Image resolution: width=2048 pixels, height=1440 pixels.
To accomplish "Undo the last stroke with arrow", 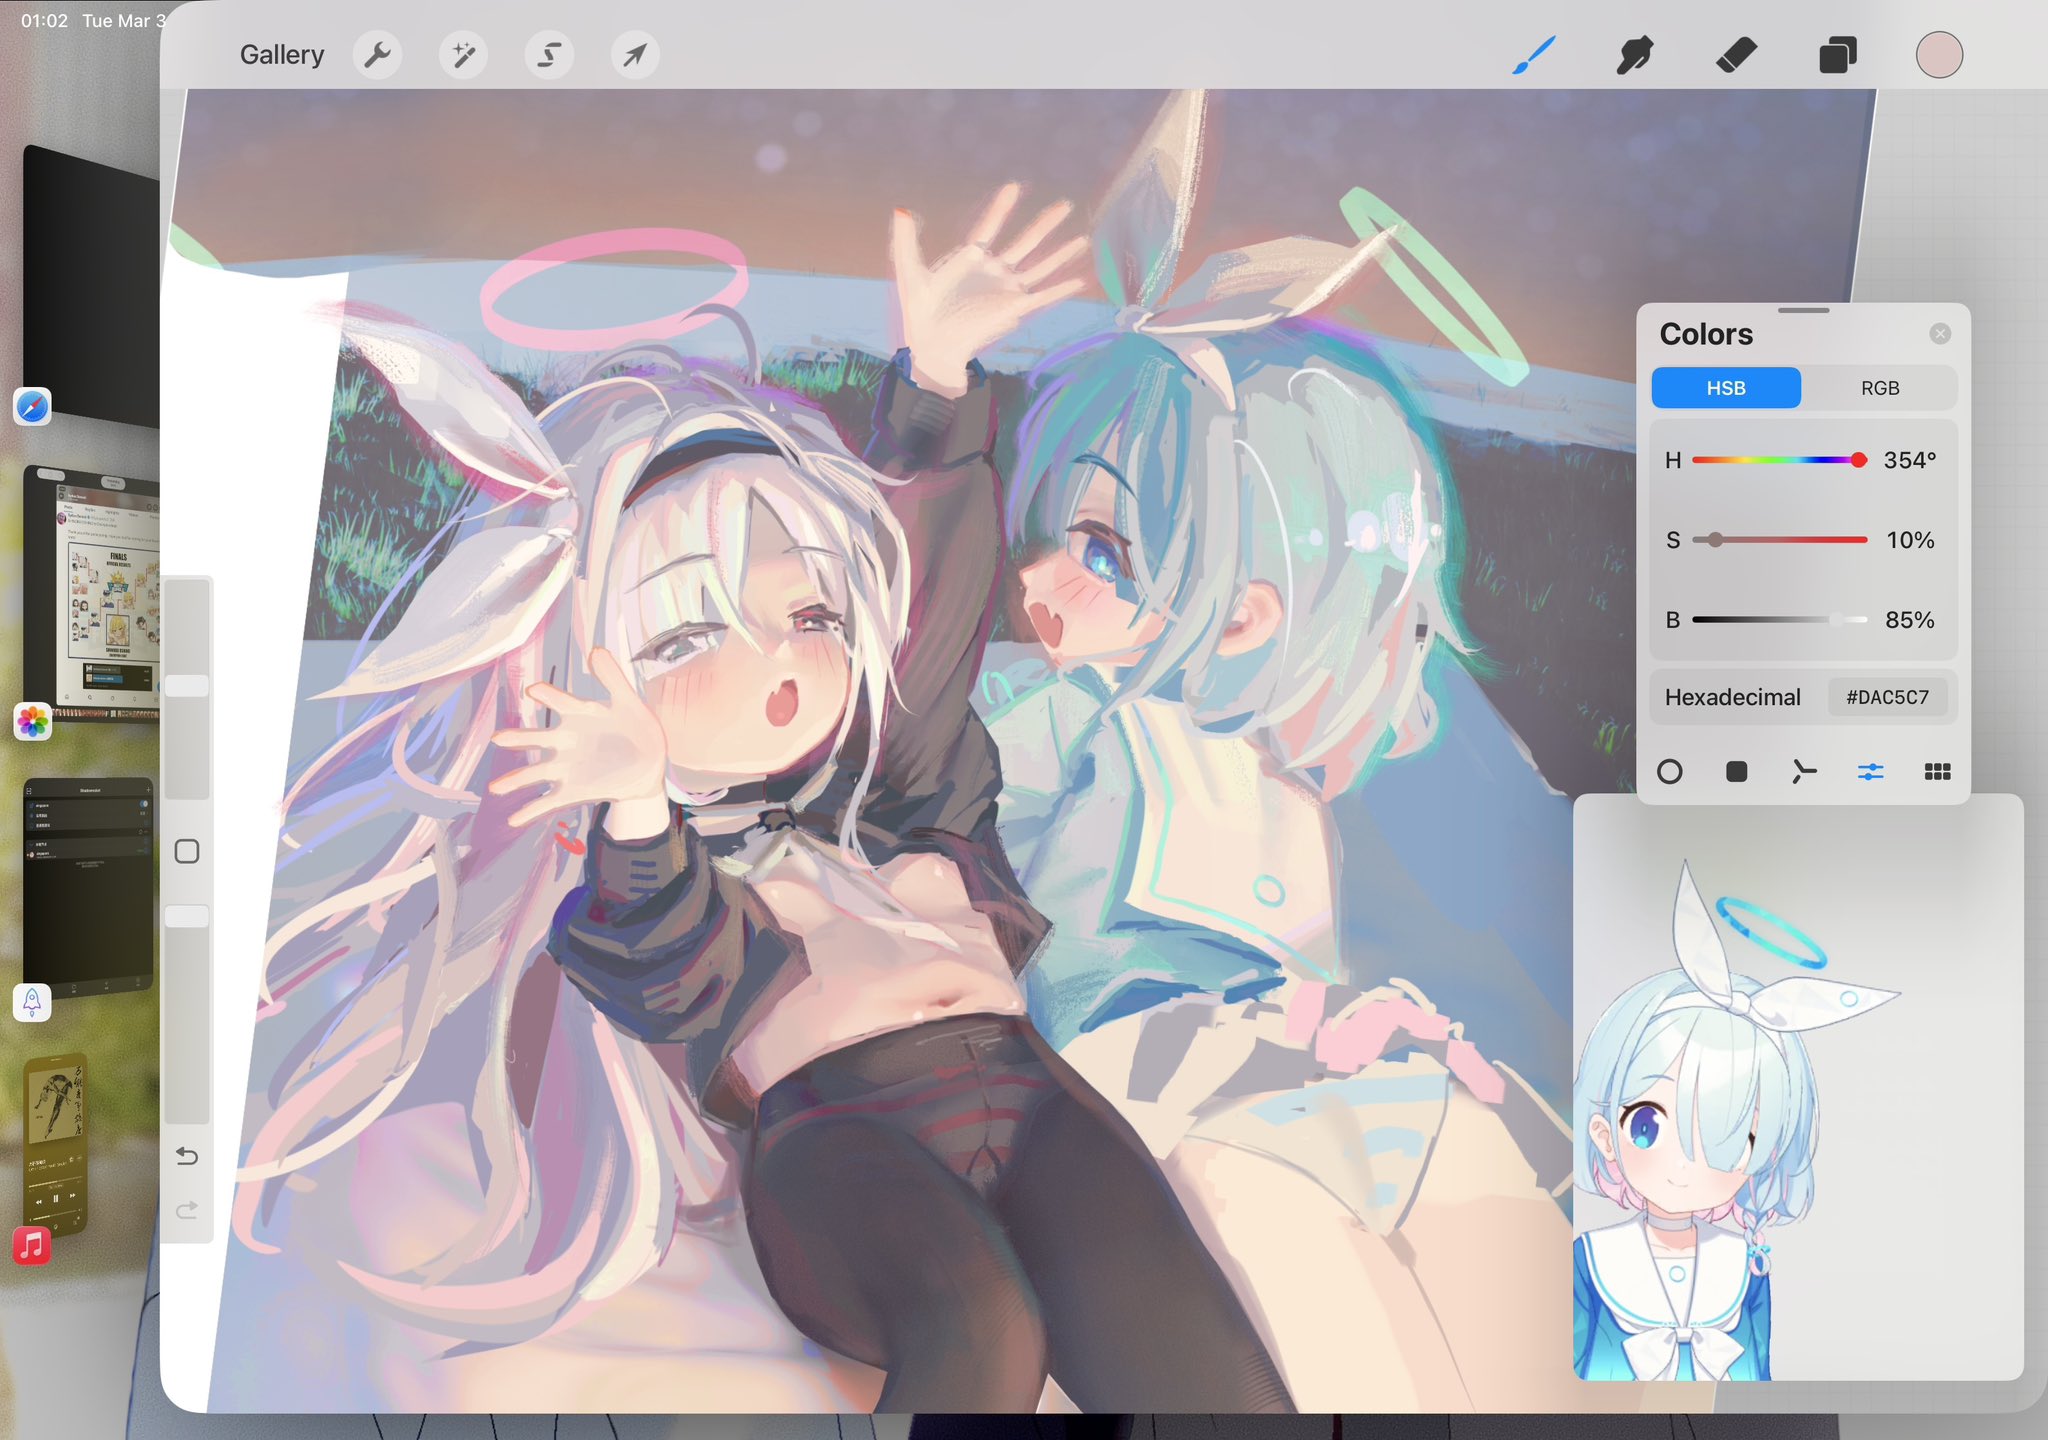I will (x=187, y=1157).
